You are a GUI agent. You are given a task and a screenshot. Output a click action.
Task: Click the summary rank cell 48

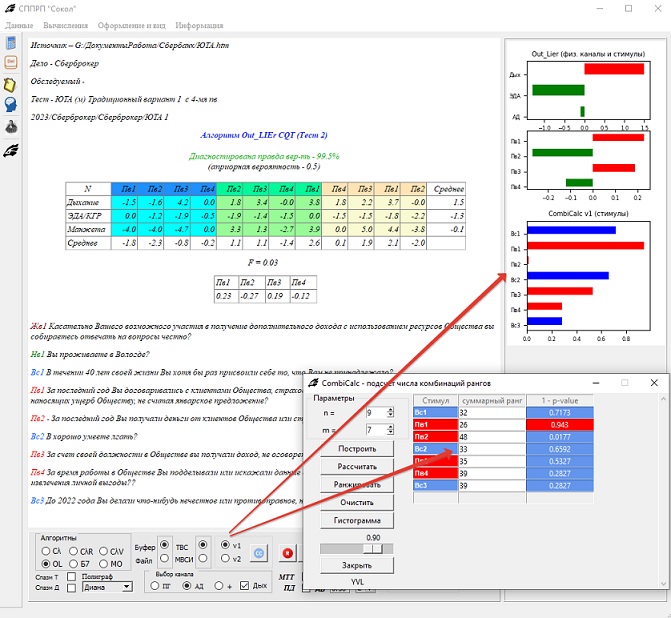pyautogui.click(x=492, y=437)
